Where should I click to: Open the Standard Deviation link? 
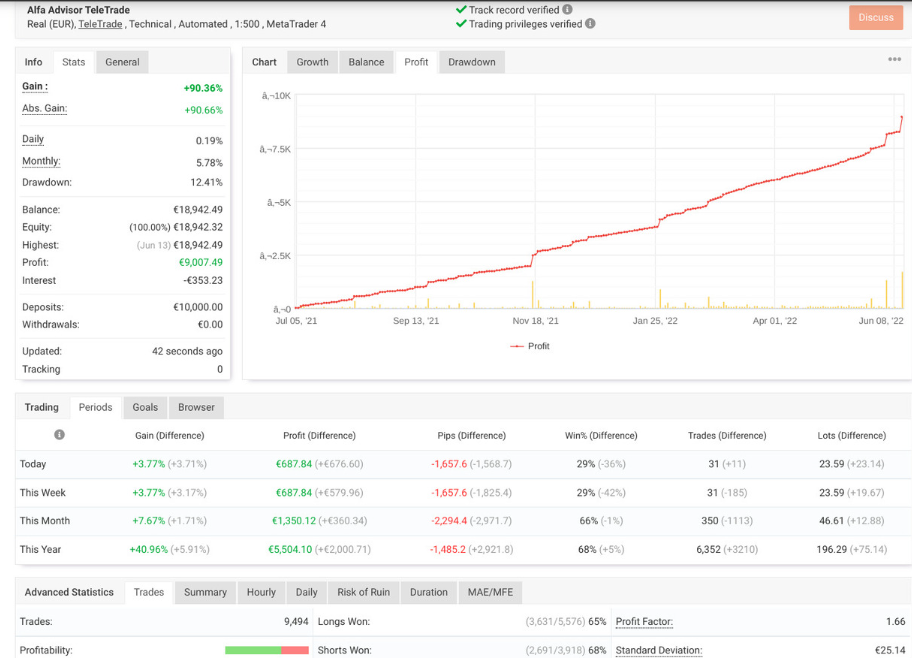click(658, 649)
